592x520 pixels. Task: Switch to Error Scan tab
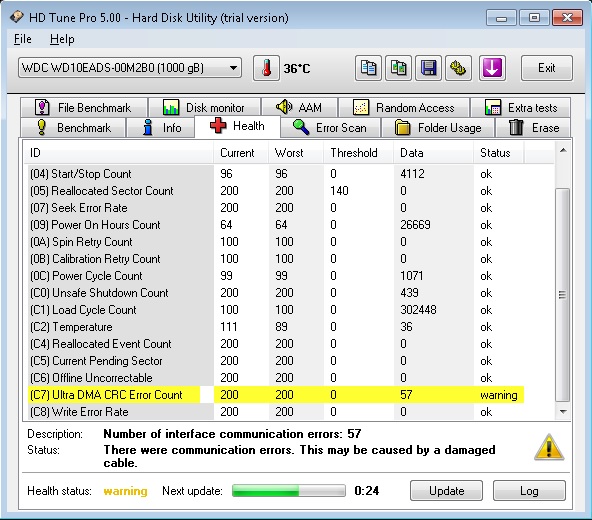(x=331, y=128)
